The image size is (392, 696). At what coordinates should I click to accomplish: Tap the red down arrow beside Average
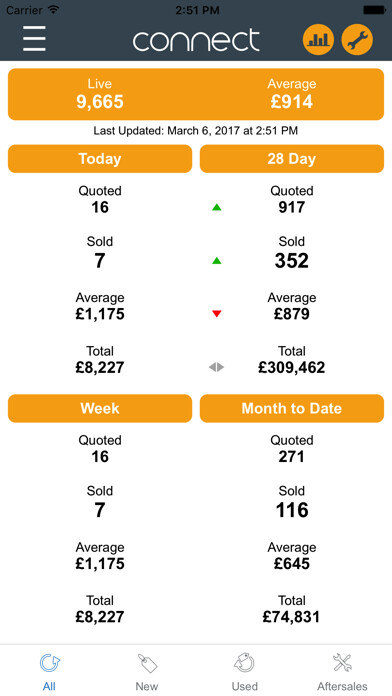[x=216, y=314]
